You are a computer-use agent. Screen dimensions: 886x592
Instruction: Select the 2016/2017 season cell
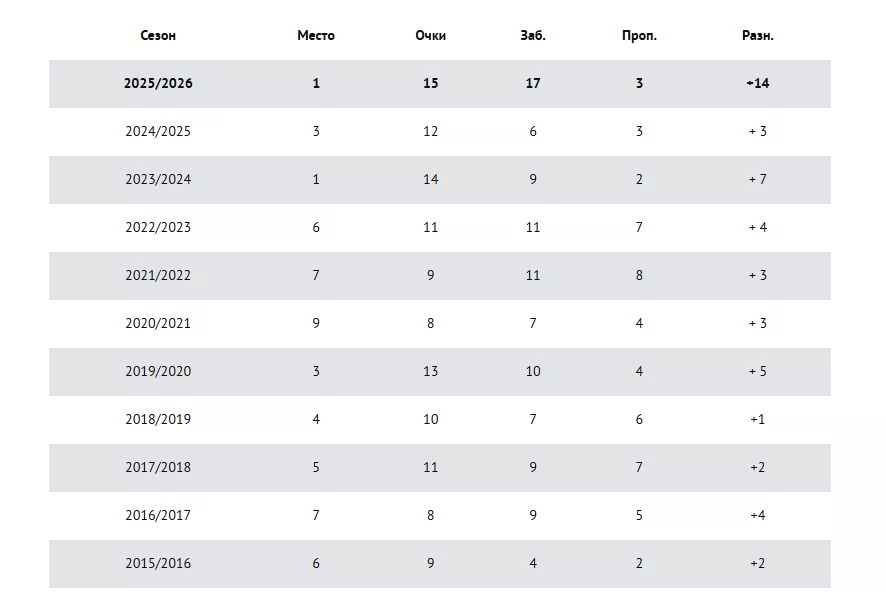(x=158, y=515)
